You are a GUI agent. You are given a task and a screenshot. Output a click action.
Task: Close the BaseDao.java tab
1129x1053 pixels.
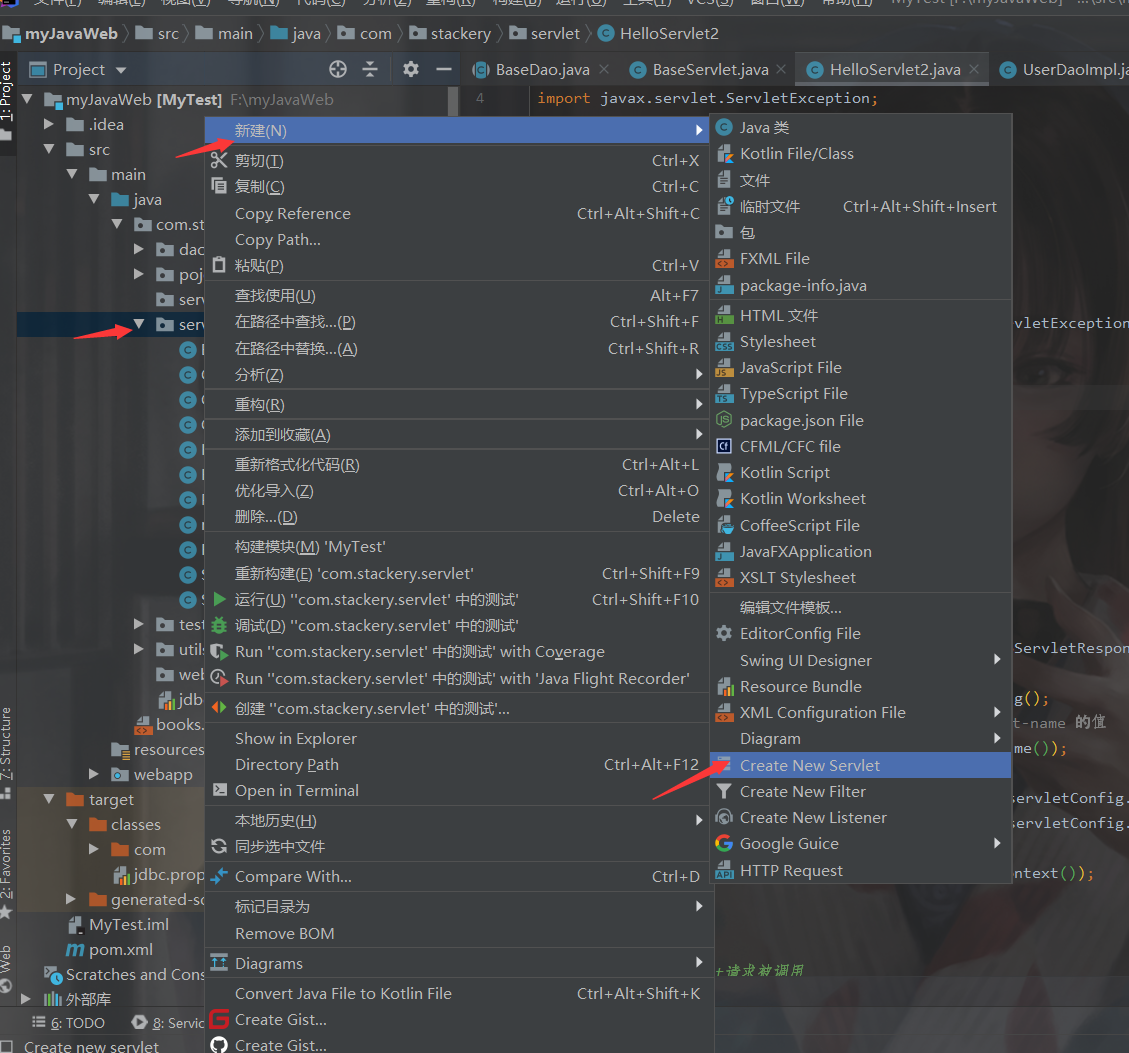click(x=604, y=69)
